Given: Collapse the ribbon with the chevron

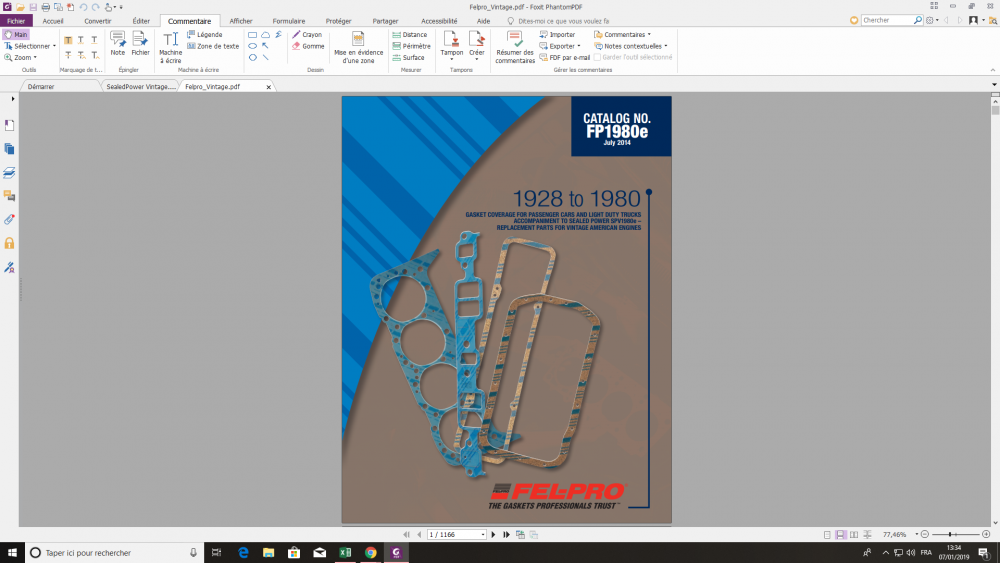Looking at the screenshot, I should click(992, 70).
